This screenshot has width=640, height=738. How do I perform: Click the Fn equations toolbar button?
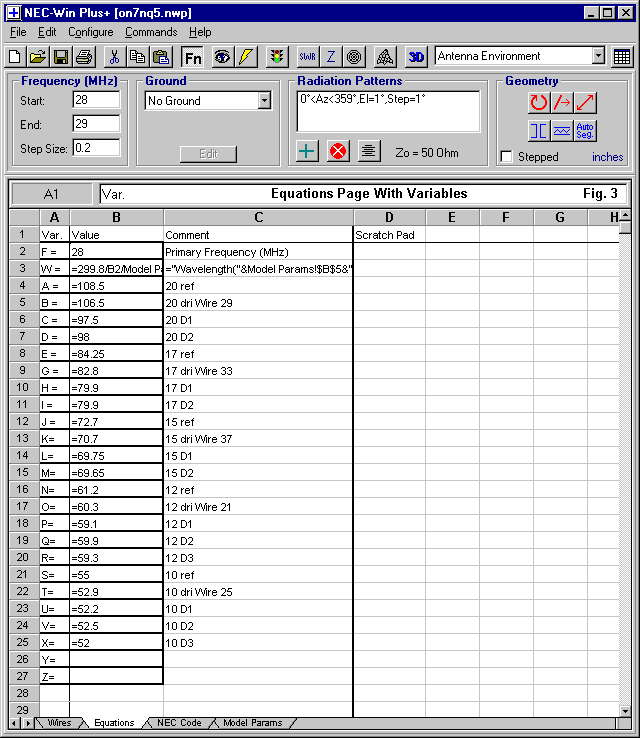pos(191,57)
